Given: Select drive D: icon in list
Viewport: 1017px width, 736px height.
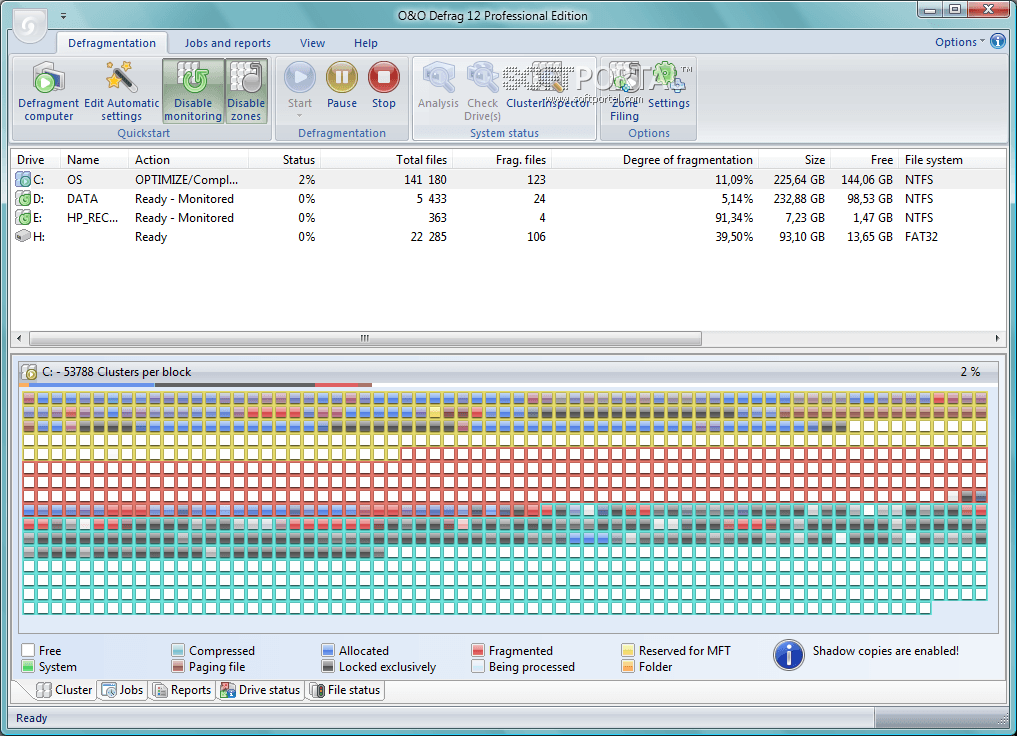Looking at the screenshot, I should point(23,198).
